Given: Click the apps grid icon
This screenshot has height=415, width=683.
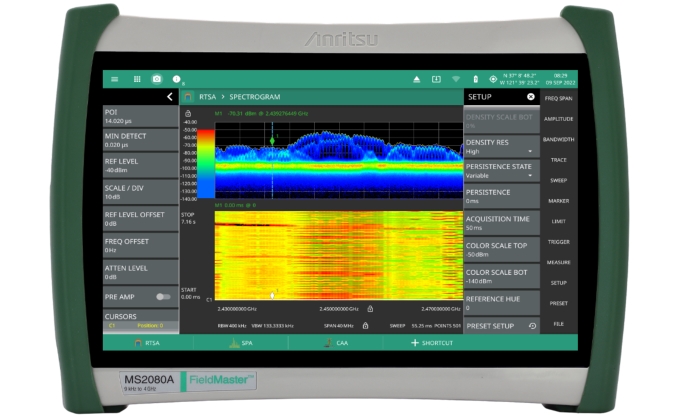Looking at the screenshot, I should point(135,79).
